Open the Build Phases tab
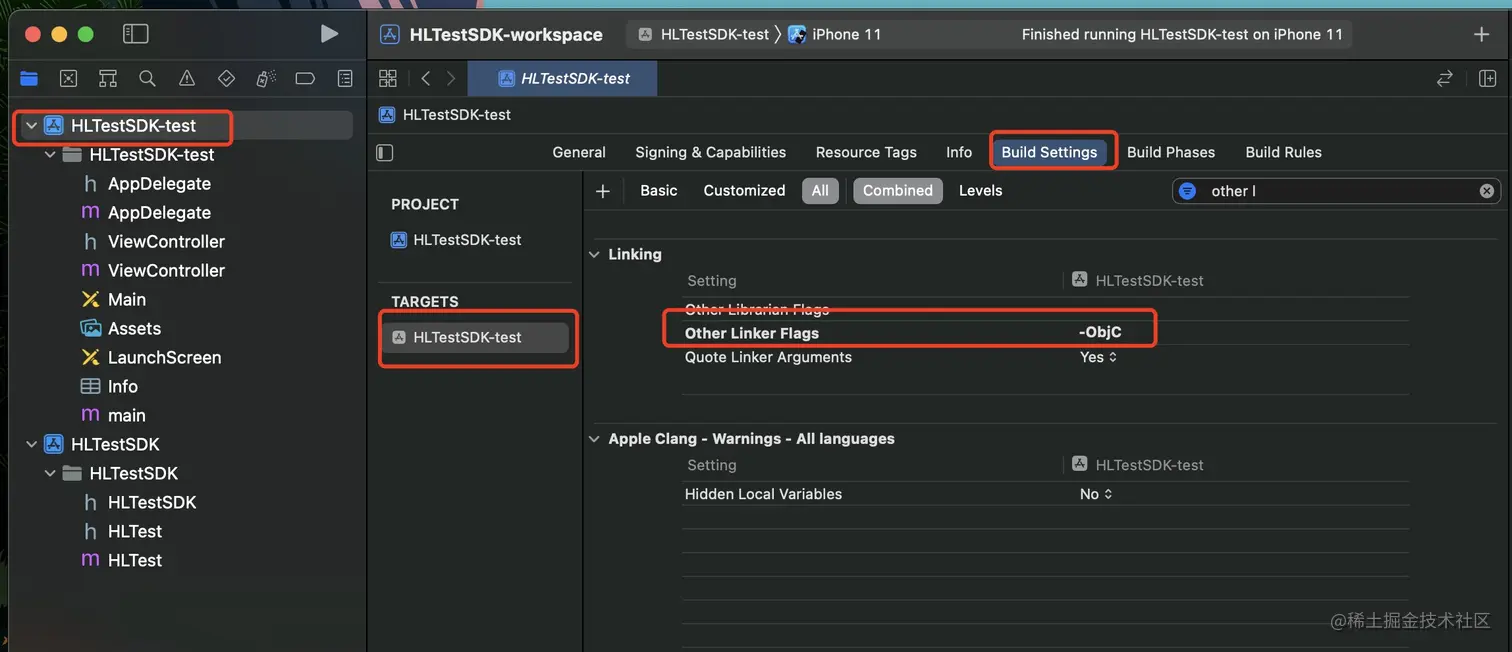This screenshot has height=652, width=1512. pos(1171,152)
